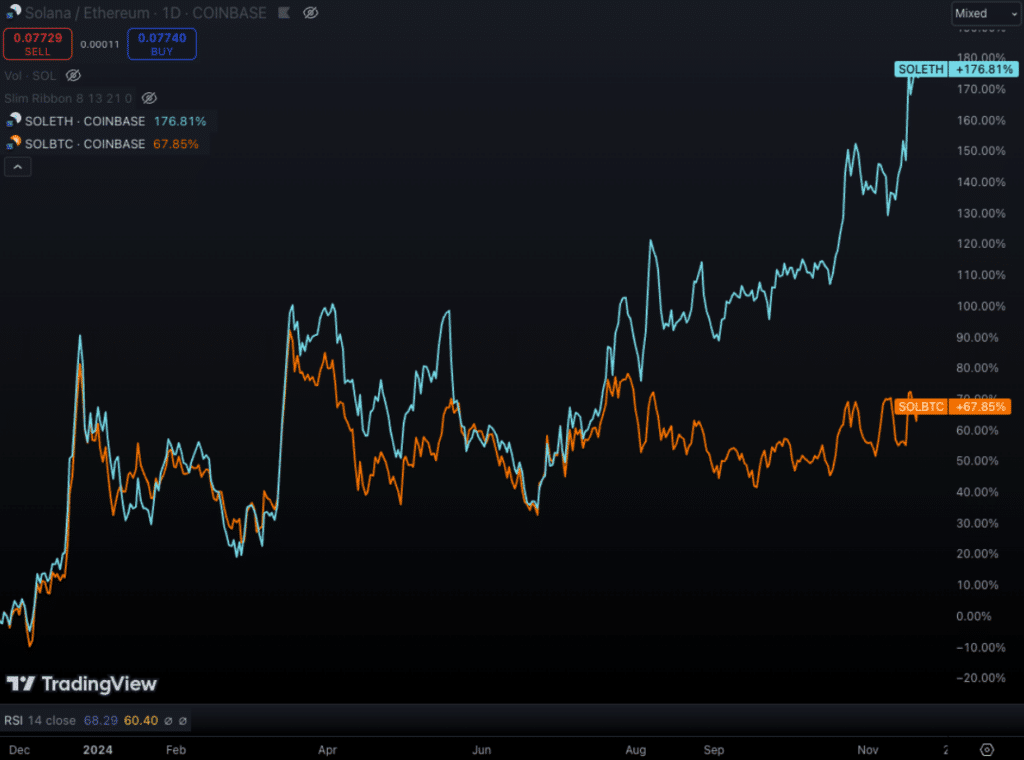Click the Vol · SOL indicator label
This screenshot has width=1024, height=760.
pos(30,76)
